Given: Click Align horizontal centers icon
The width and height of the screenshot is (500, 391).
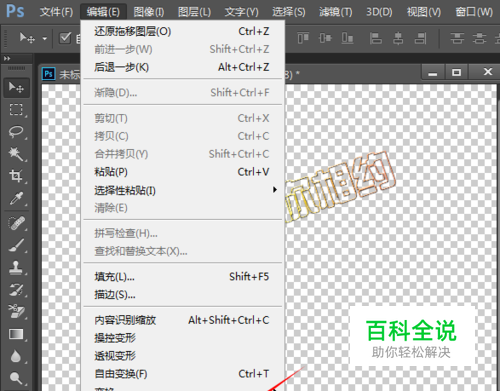Looking at the screenshot, I should [x=398, y=38].
